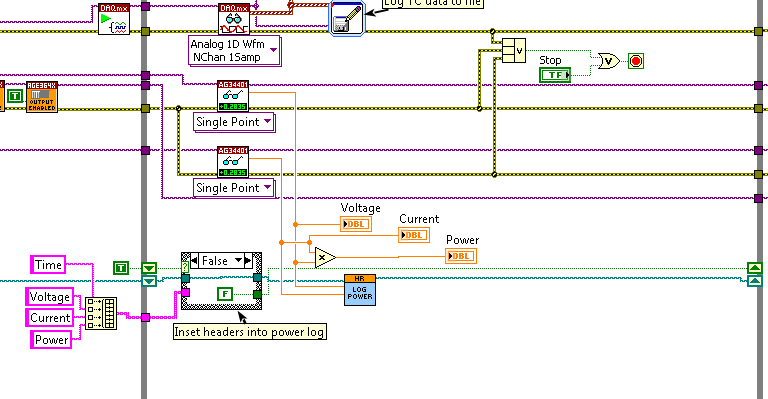This screenshot has height=399, width=768.
Task: Click the Voltage DBL indicator terminal
Action: click(x=356, y=224)
